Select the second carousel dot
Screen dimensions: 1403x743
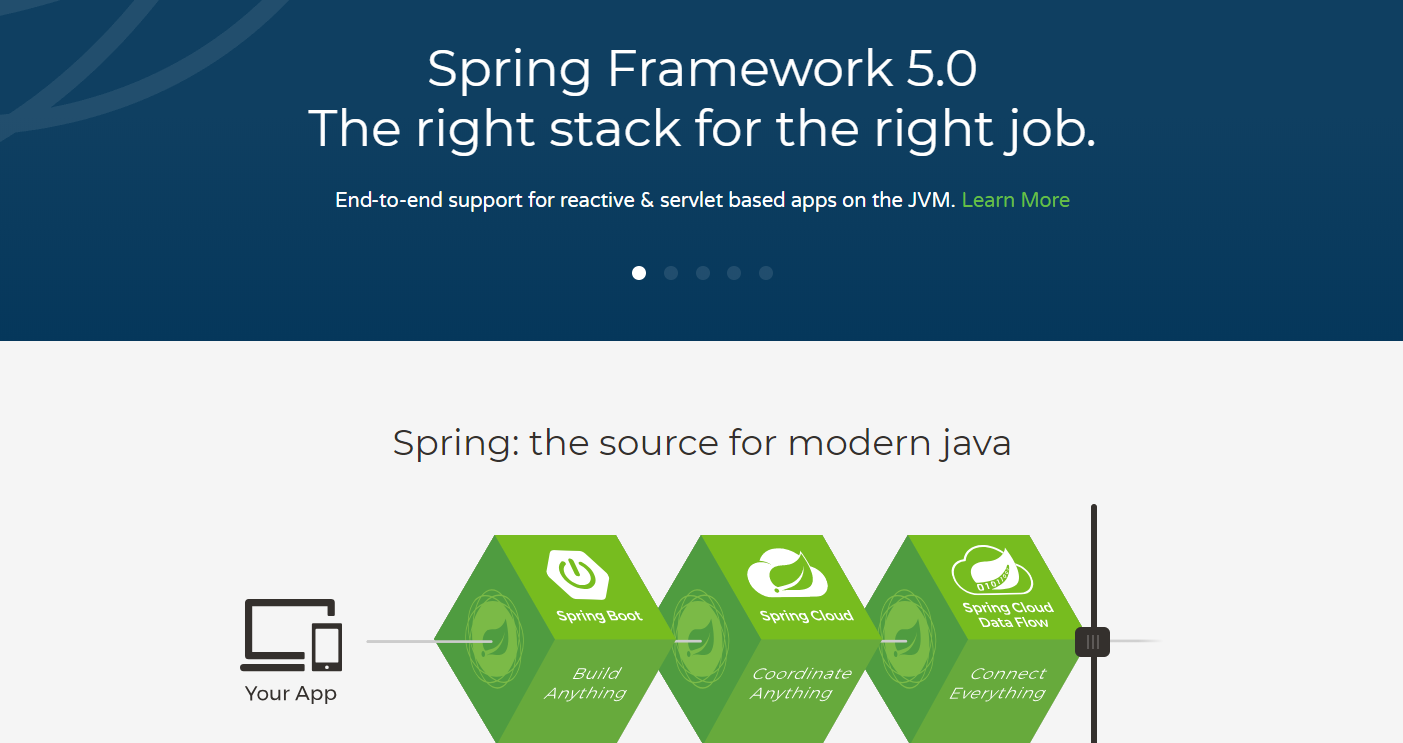point(671,273)
